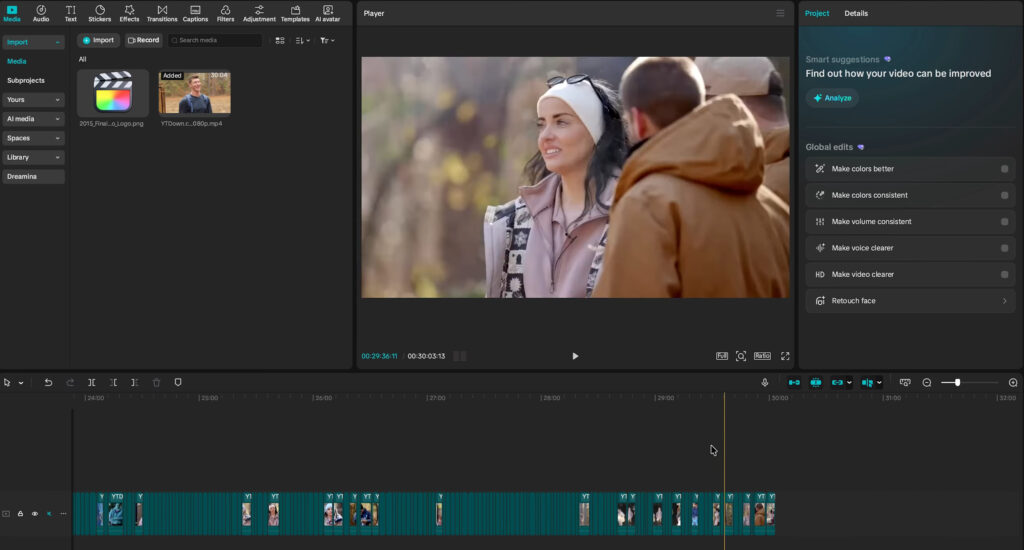Click the timeline zoom slider handle
The image size is (1024, 550).
pos(957,383)
